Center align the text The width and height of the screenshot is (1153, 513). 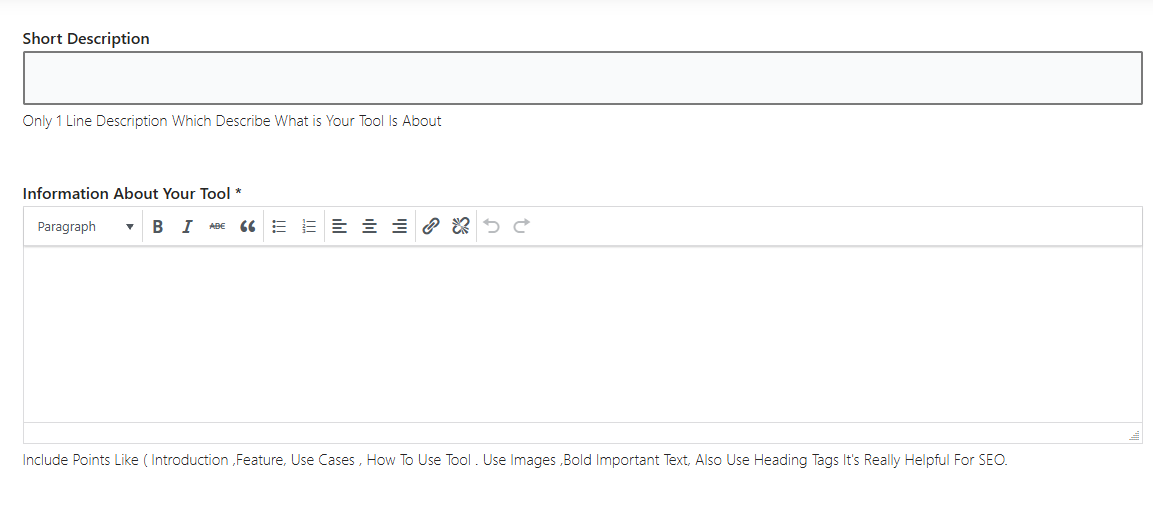pyautogui.click(x=369, y=226)
